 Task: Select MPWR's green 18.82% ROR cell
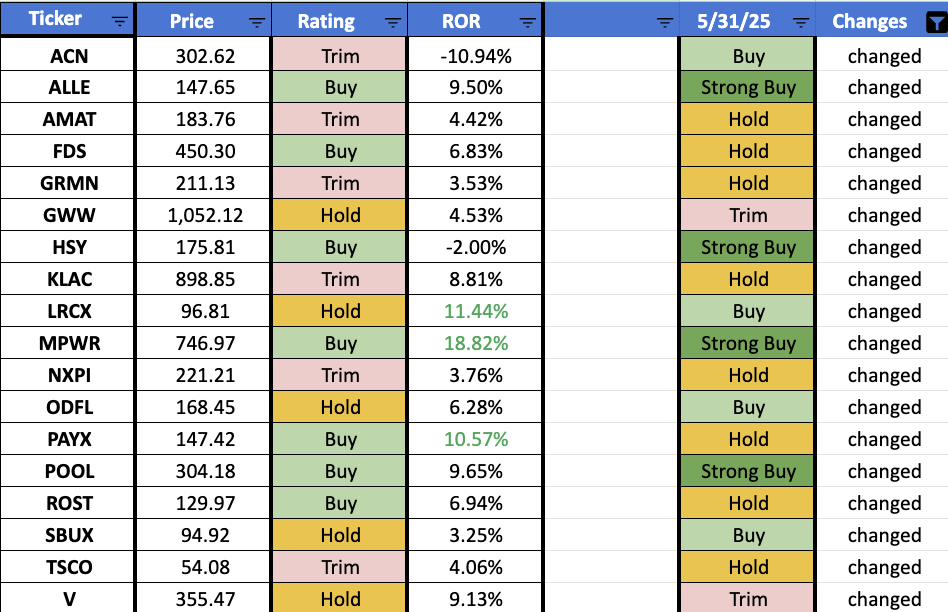(x=475, y=343)
